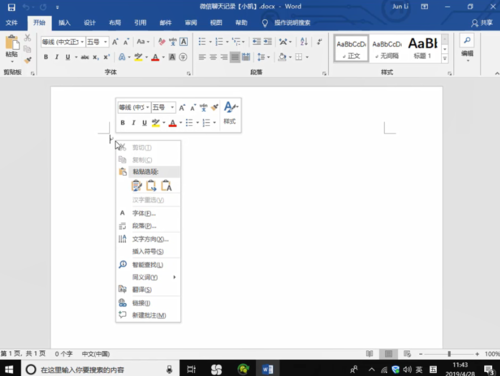Choose New Comment in context menu
The image size is (500, 376).
click(x=148, y=315)
